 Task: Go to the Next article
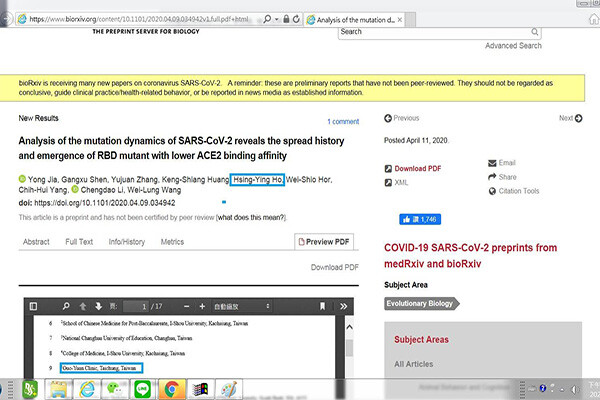coord(571,118)
